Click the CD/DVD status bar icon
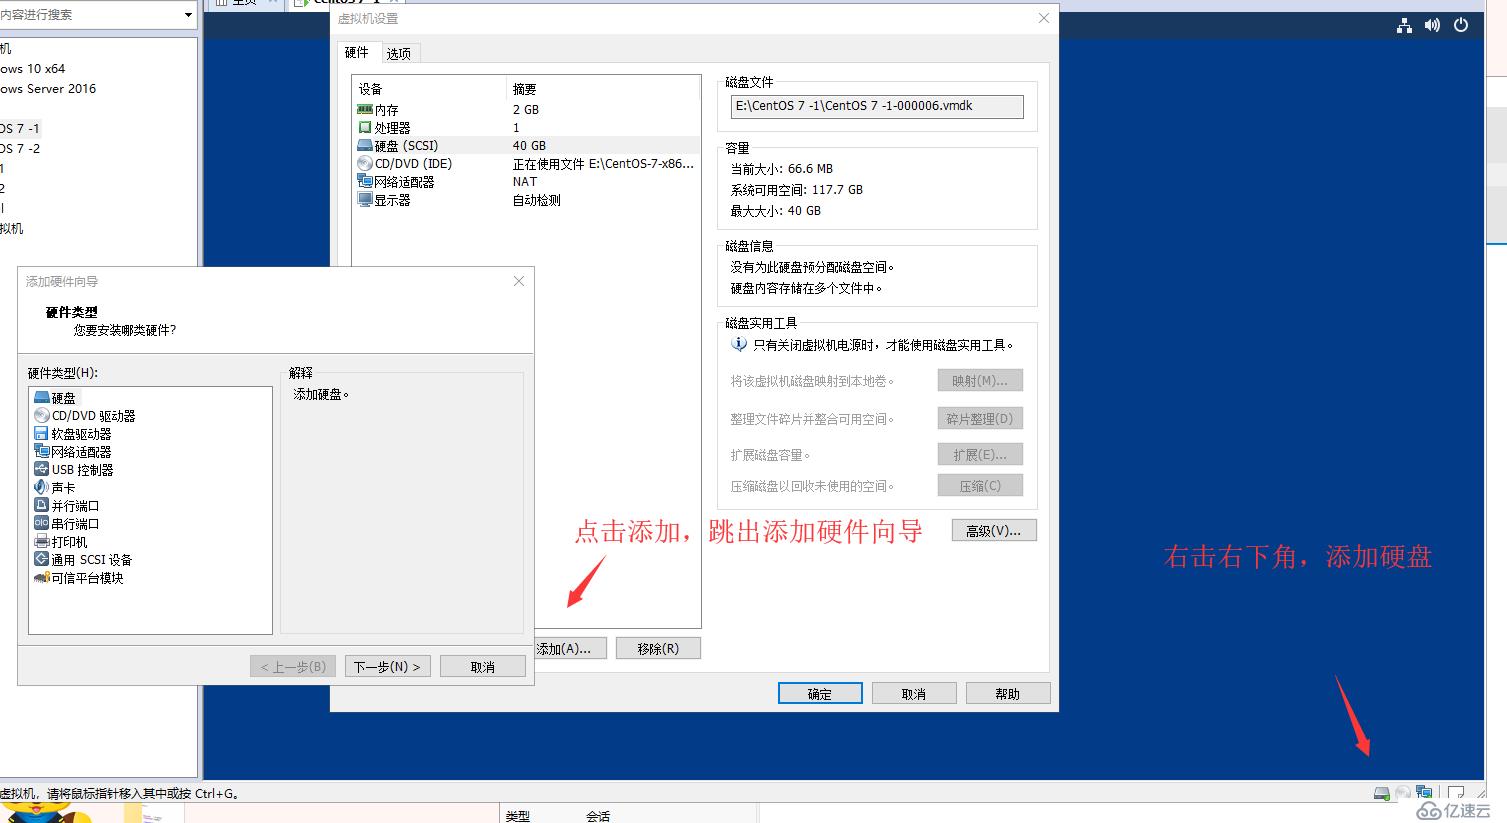The height and width of the screenshot is (823, 1507). pyautogui.click(x=1403, y=793)
